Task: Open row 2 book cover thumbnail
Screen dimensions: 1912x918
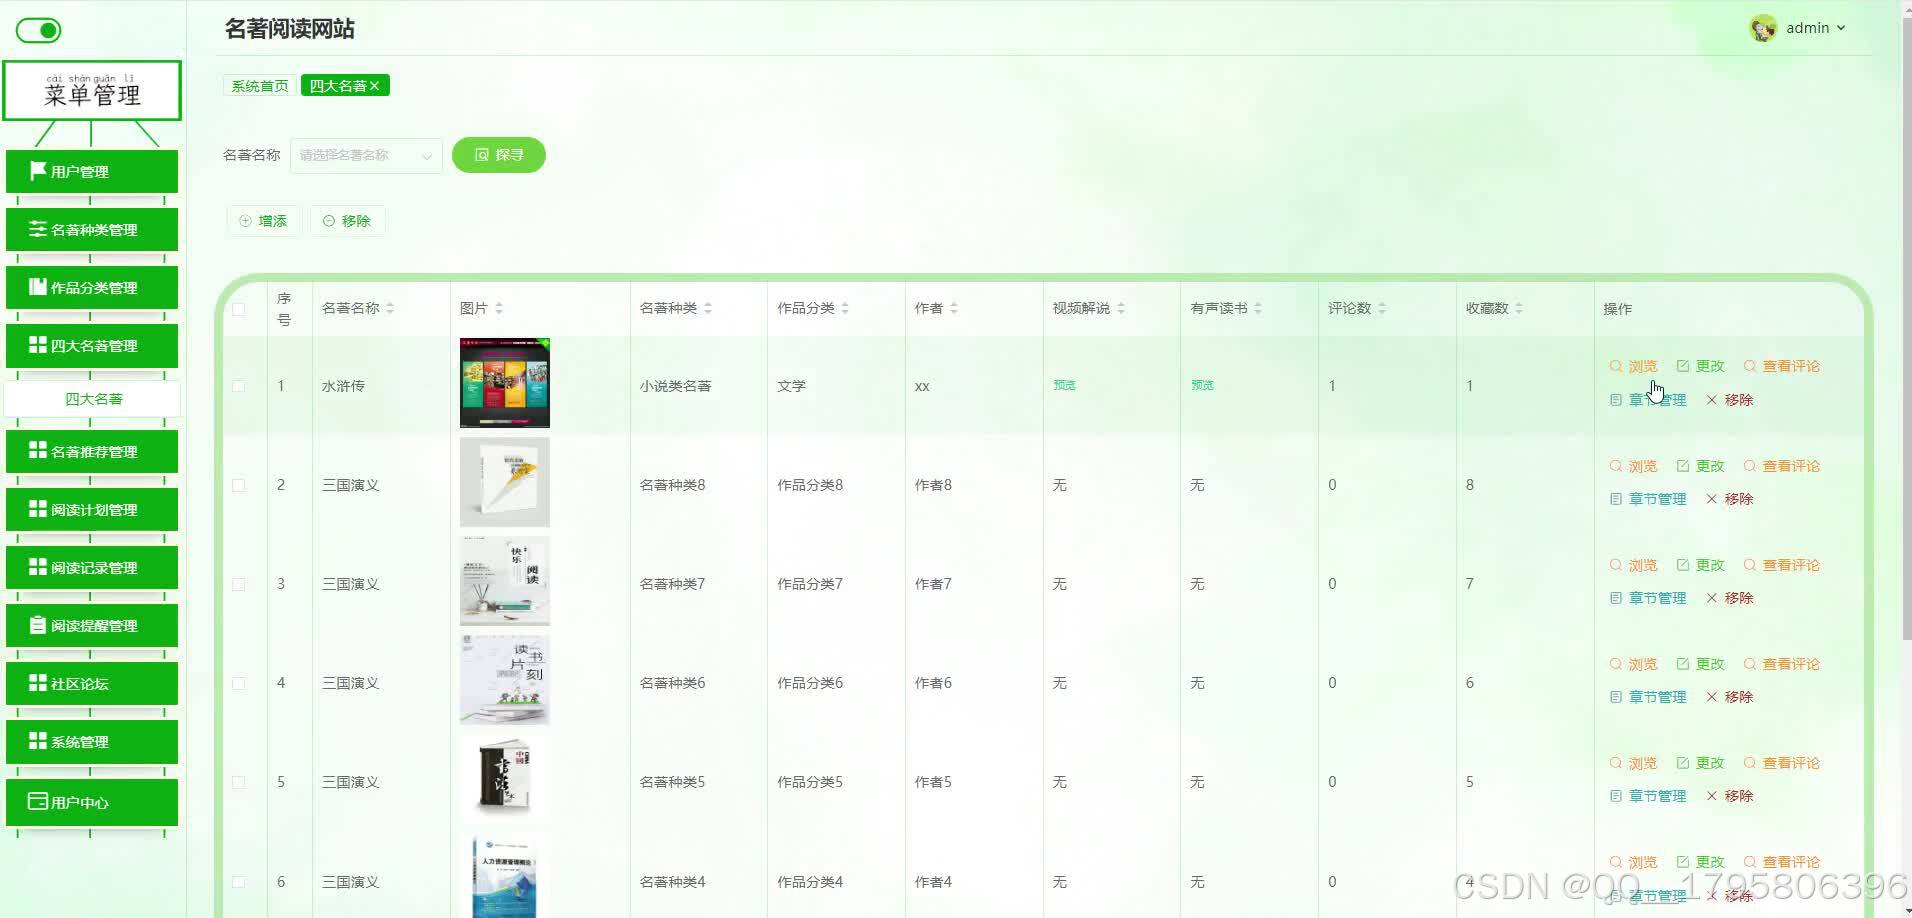Action: [505, 482]
